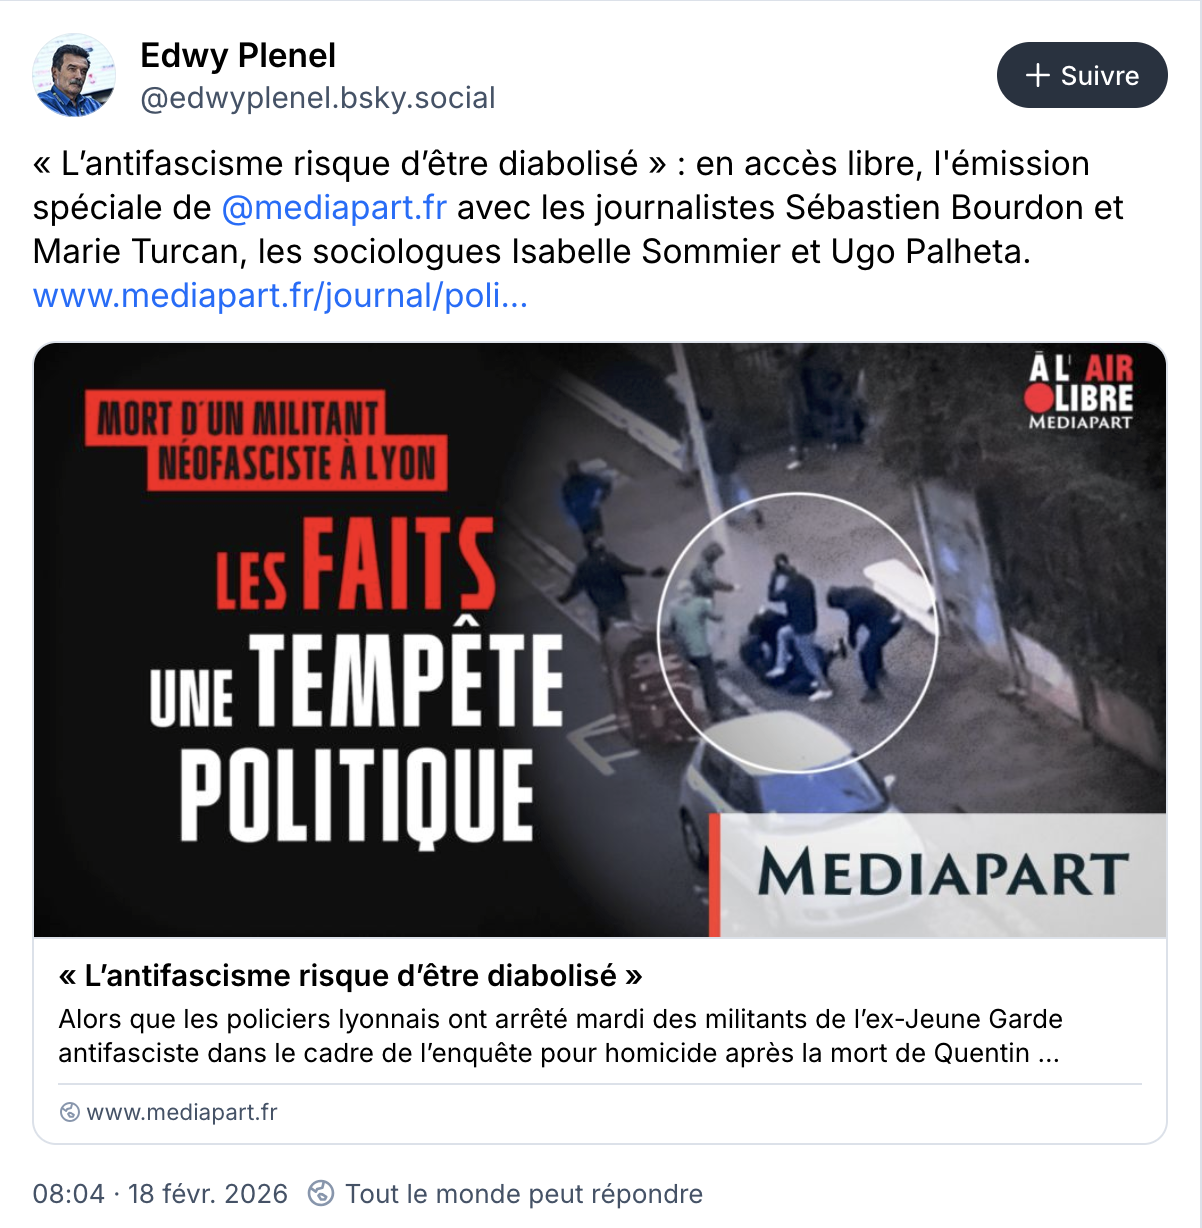Click the Mediapart wordmark on the thumbnail
This screenshot has height=1228, width=1202.
(943, 874)
